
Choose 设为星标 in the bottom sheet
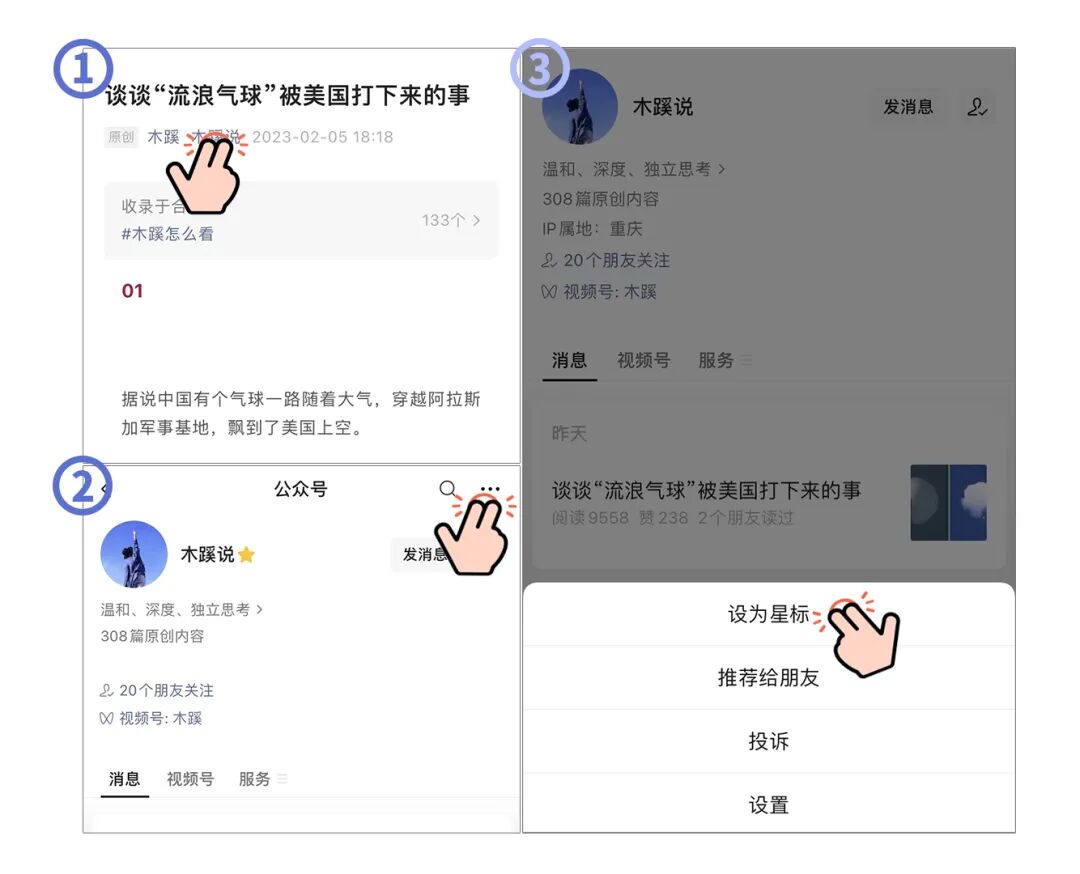pyautogui.click(x=769, y=614)
